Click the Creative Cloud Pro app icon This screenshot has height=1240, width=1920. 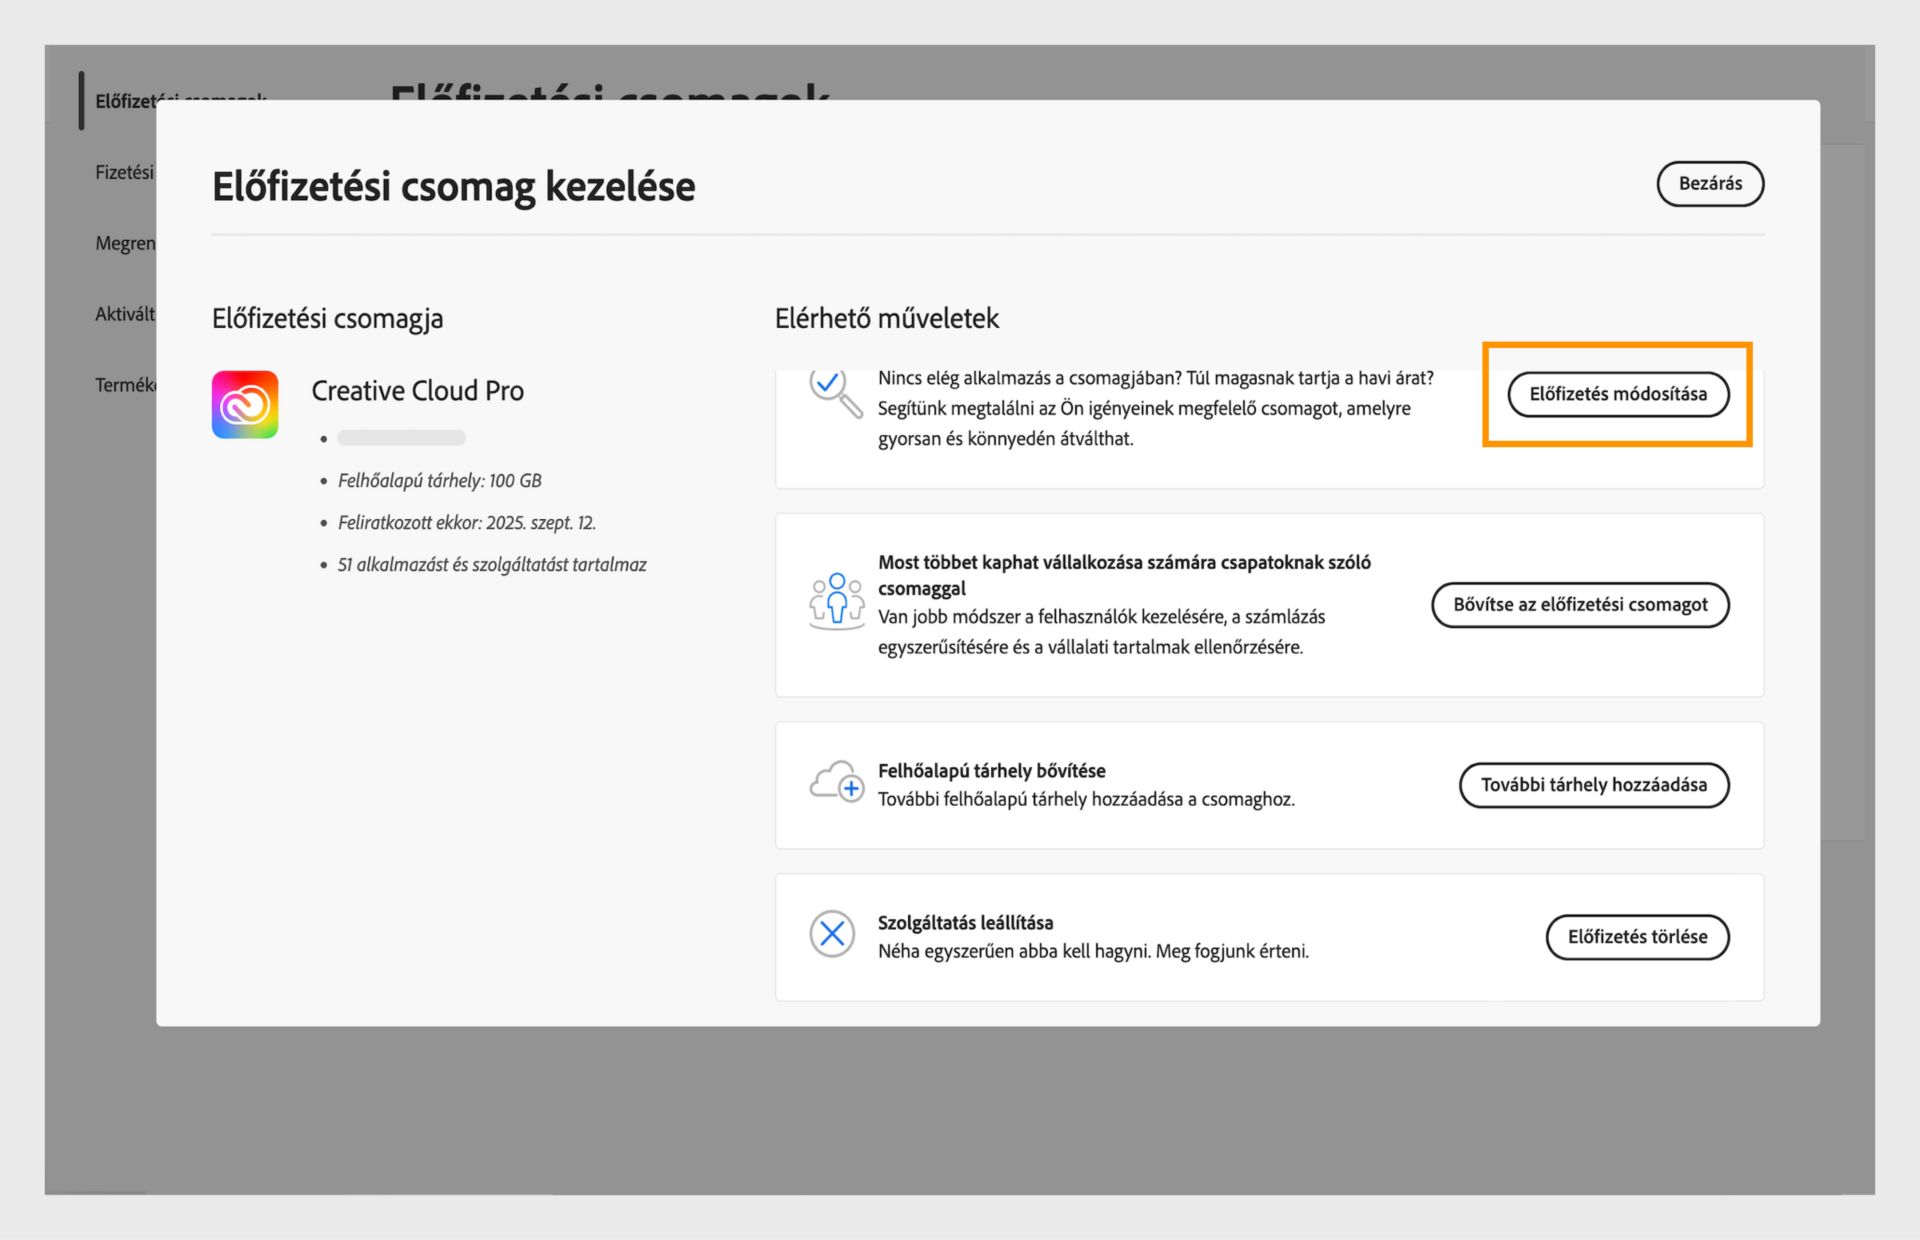pyautogui.click(x=245, y=404)
